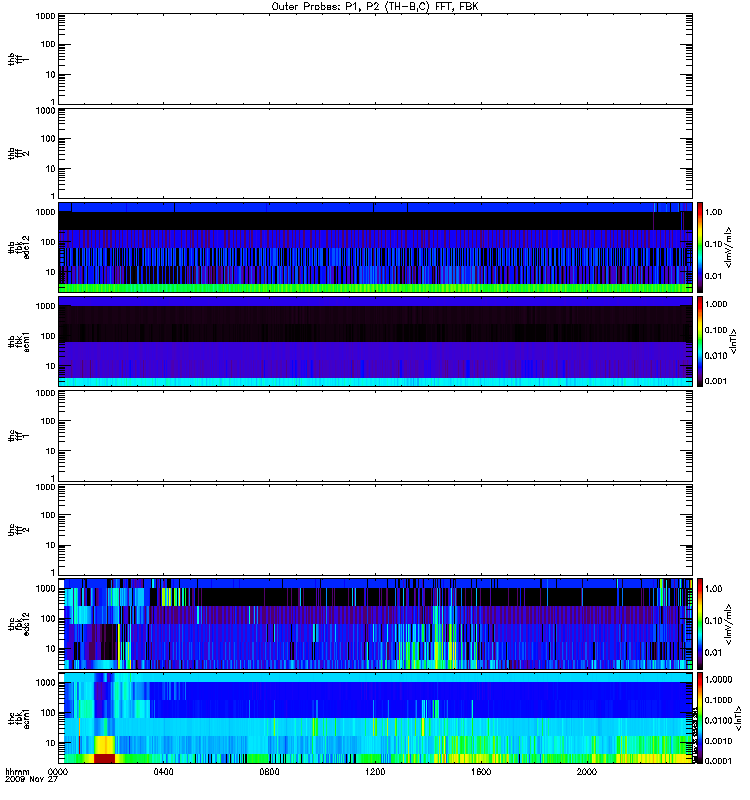
Task: Click the 'hhmm' axis unit label
Action: click(x=17, y=772)
